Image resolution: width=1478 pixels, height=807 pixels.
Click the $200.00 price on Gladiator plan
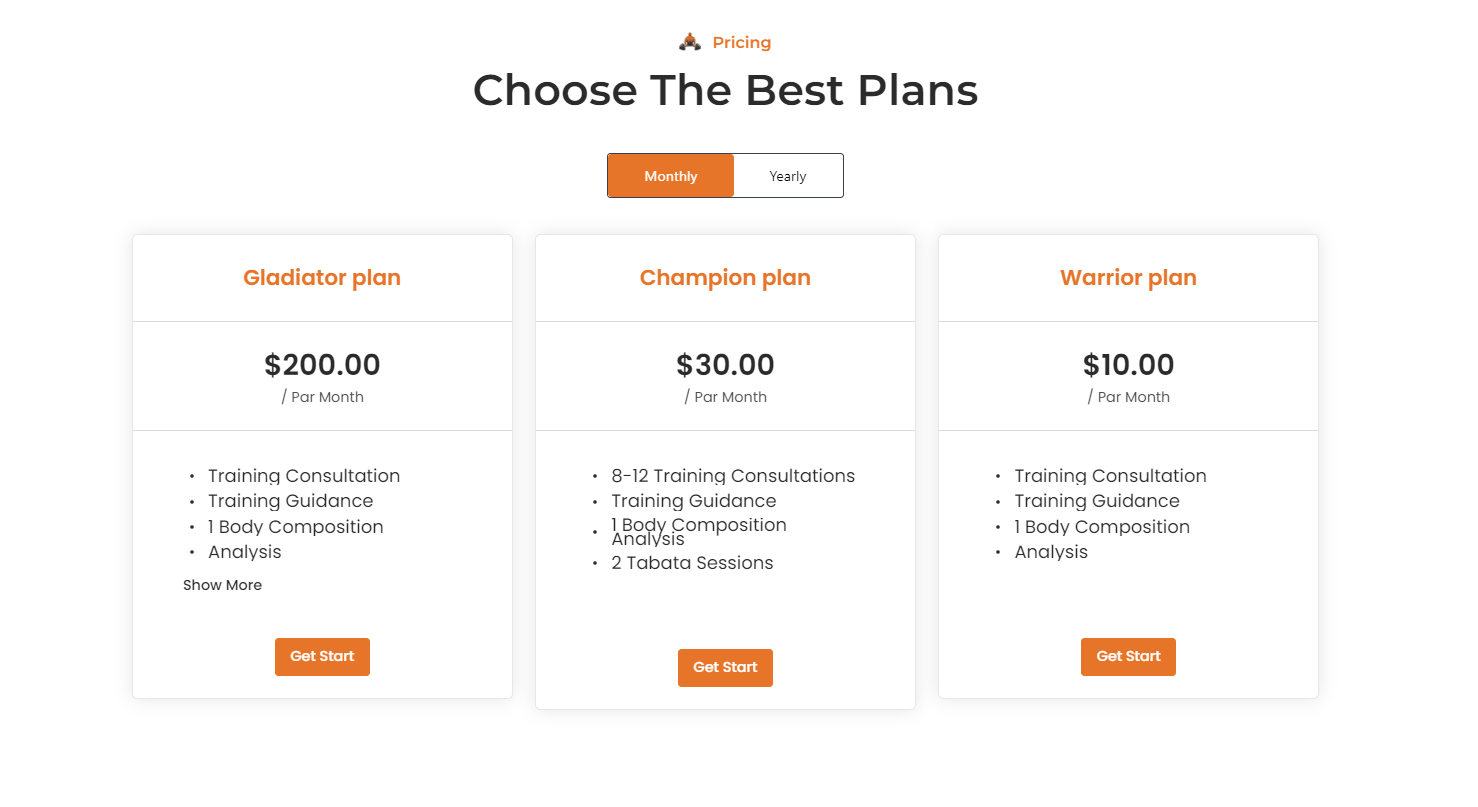coord(322,365)
